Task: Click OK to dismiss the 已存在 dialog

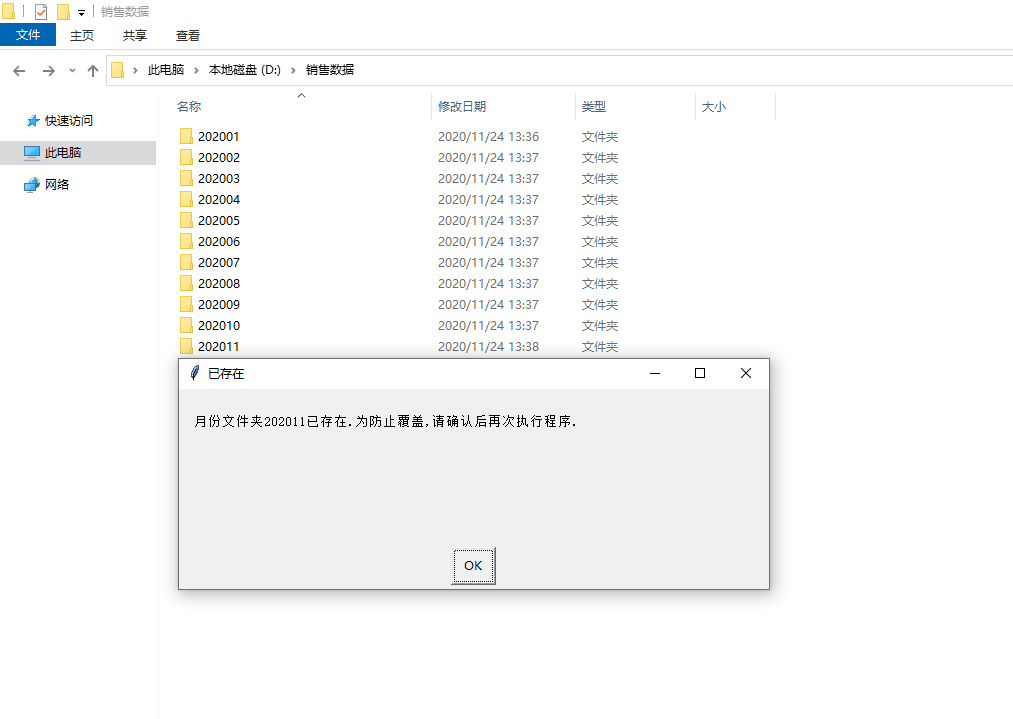Action: tap(473, 565)
